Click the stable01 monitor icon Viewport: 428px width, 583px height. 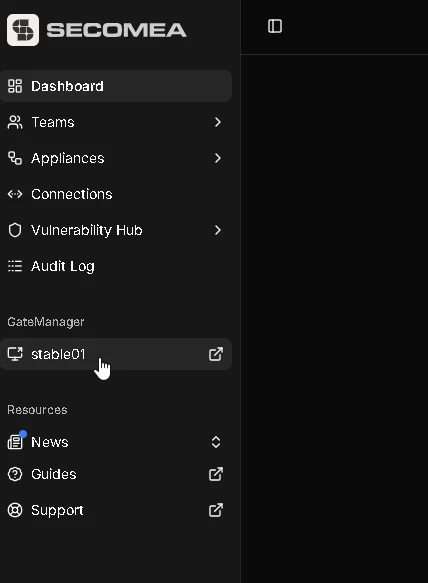(15, 354)
